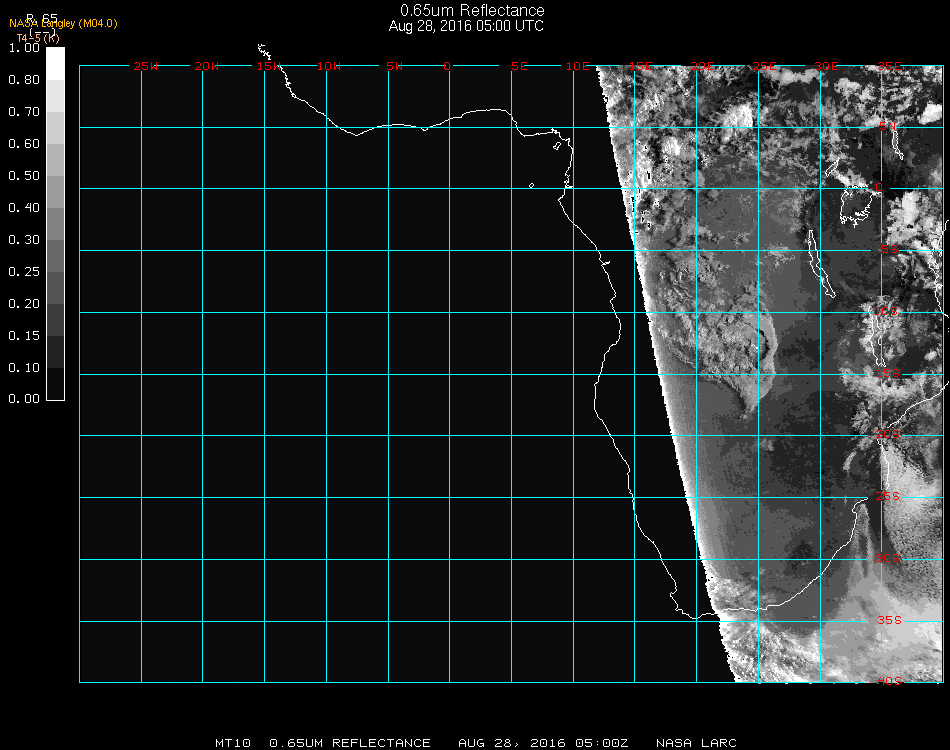The height and width of the screenshot is (750, 950).
Task: Select the 25S latitude label
Action: point(889,496)
